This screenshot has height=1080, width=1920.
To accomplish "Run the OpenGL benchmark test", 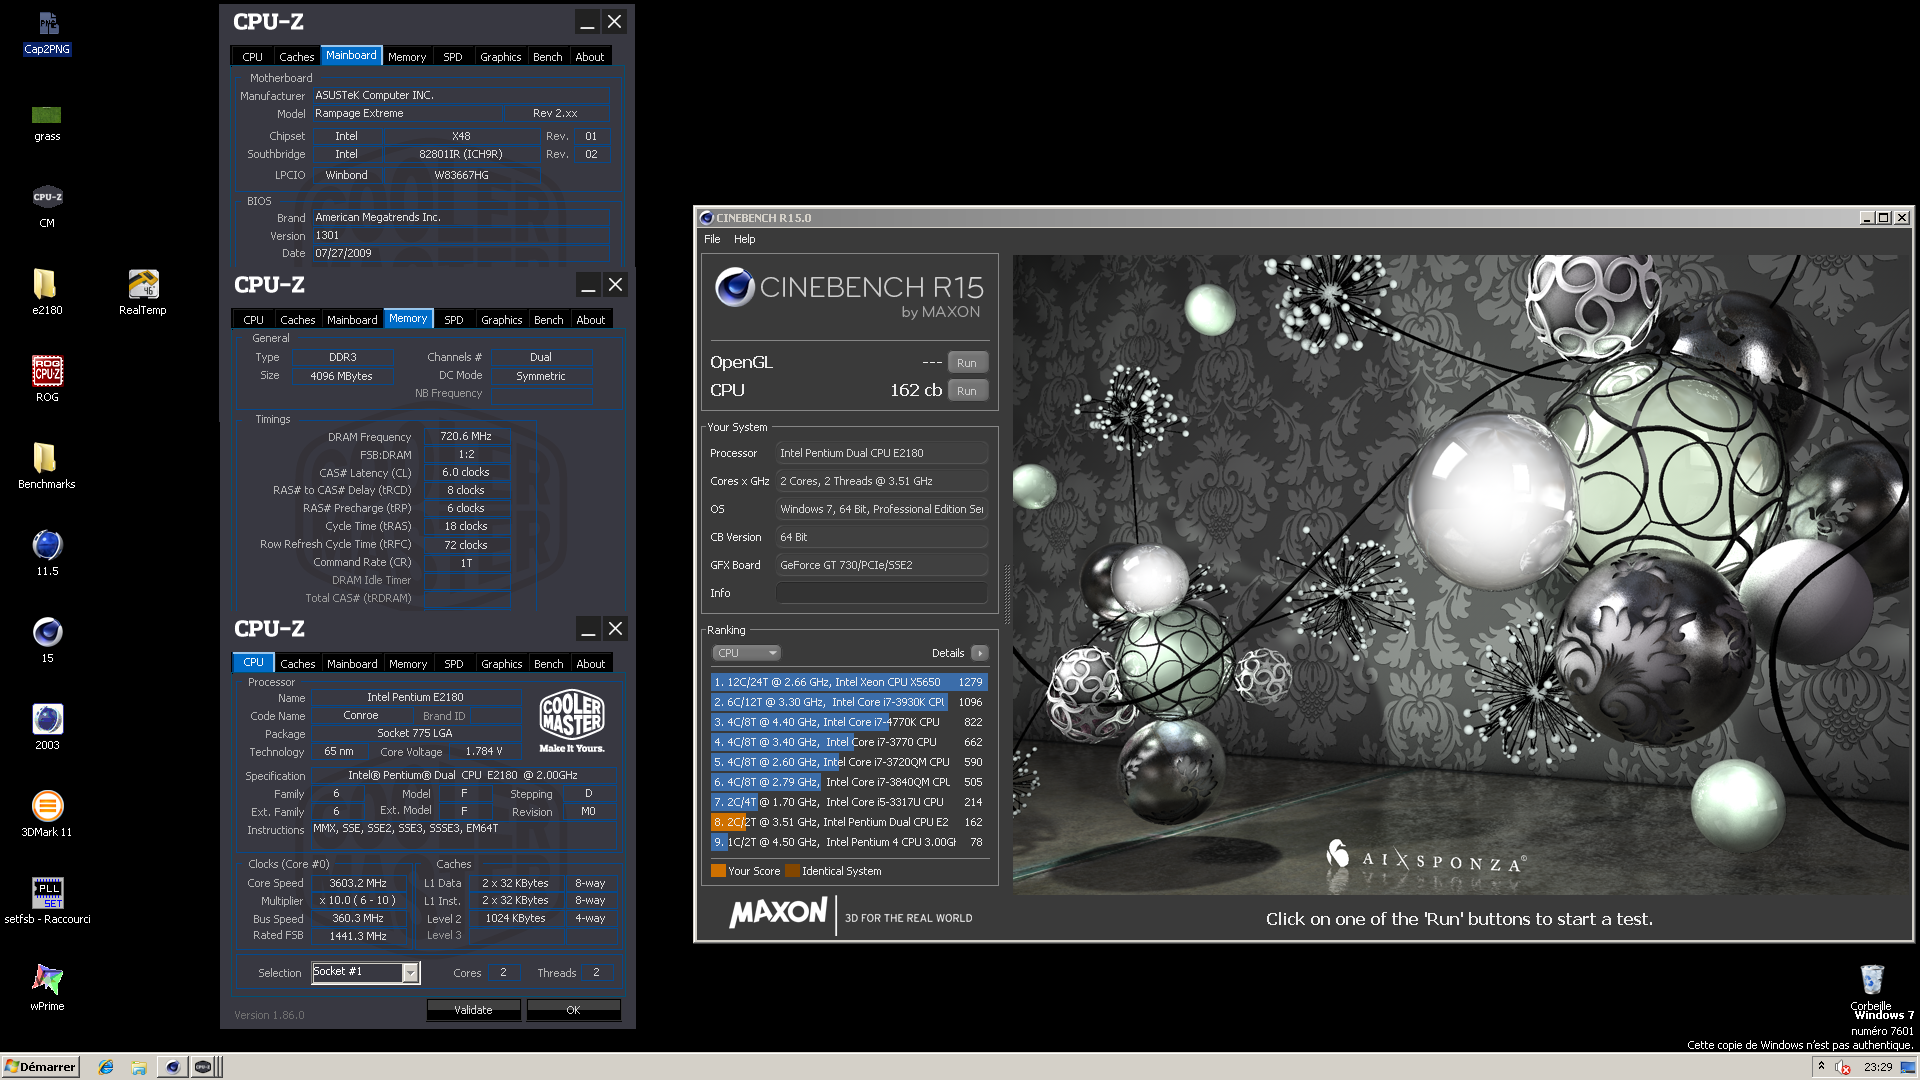I will [966, 363].
